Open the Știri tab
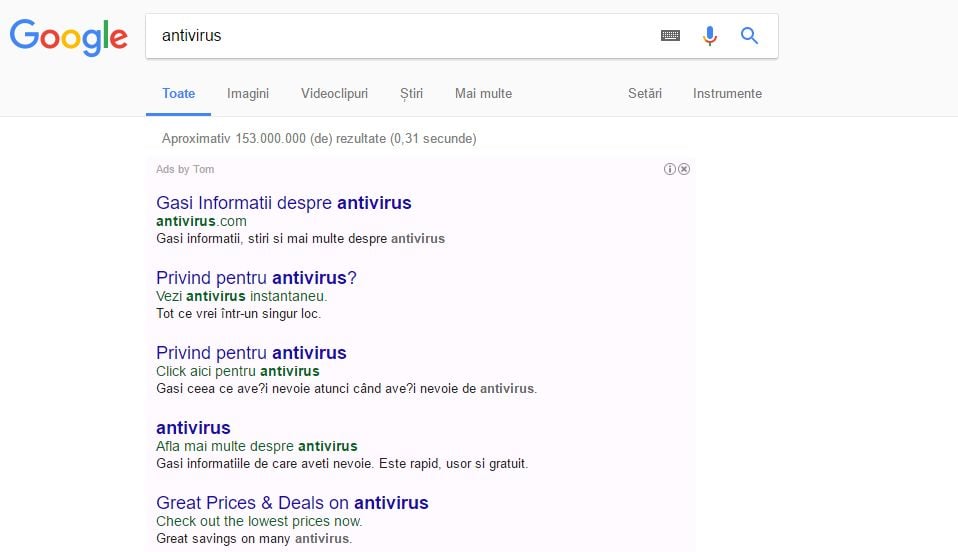958x552 pixels. (411, 93)
